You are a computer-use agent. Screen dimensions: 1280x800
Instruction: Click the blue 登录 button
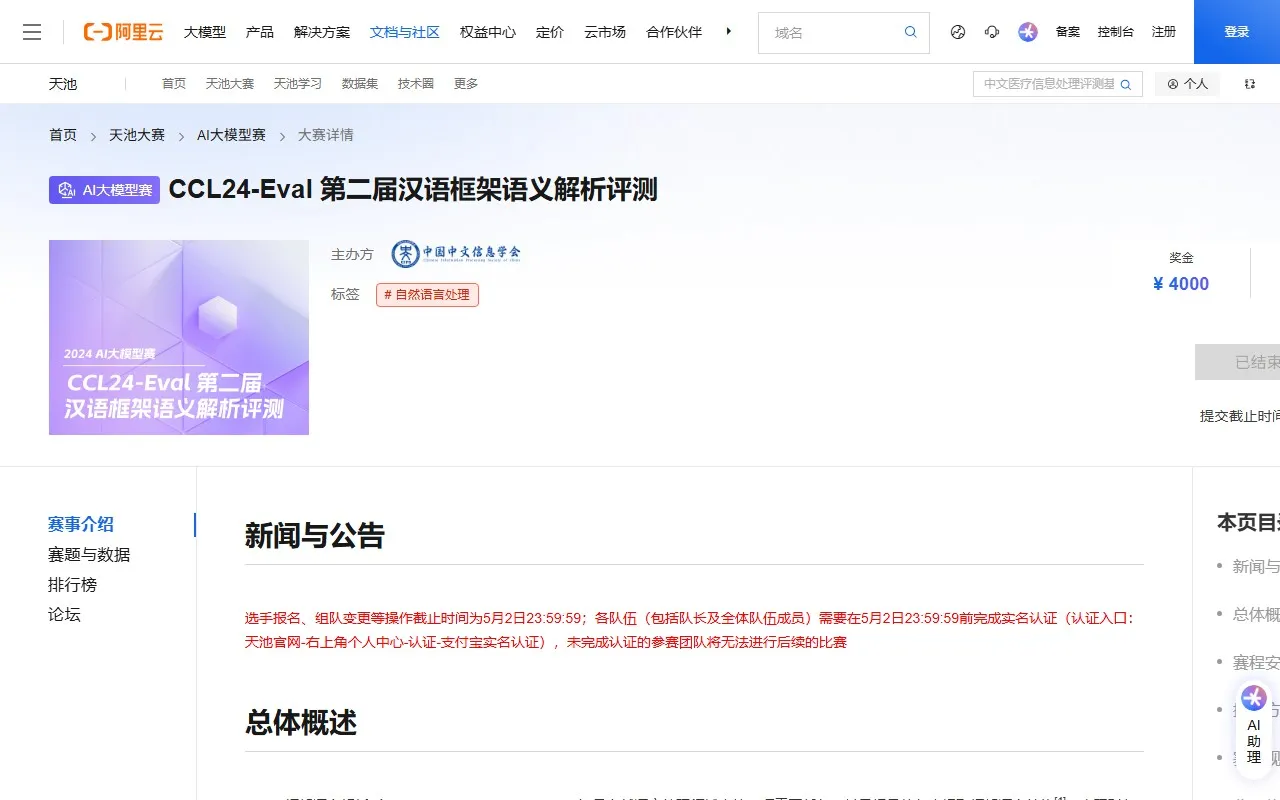(x=1236, y=31)
